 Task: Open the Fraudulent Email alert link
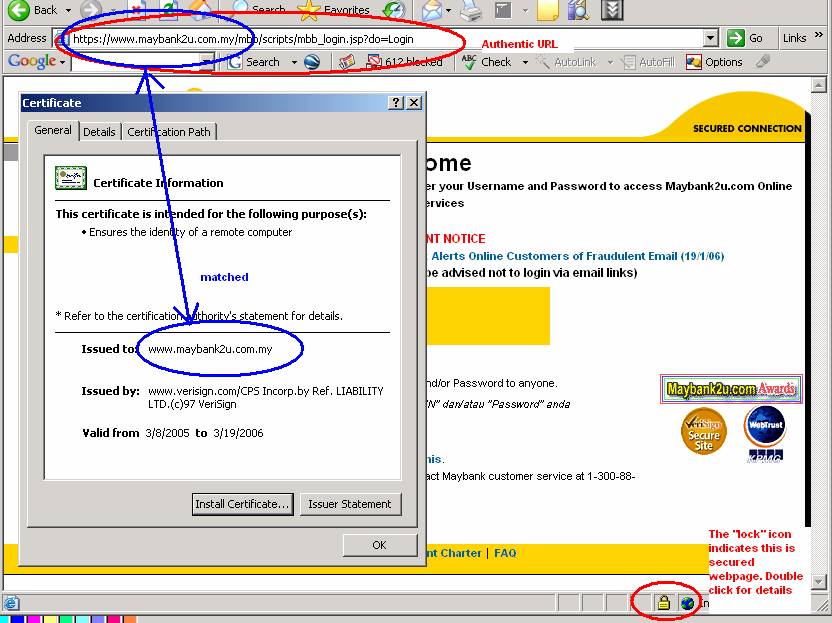click(577, 256)
